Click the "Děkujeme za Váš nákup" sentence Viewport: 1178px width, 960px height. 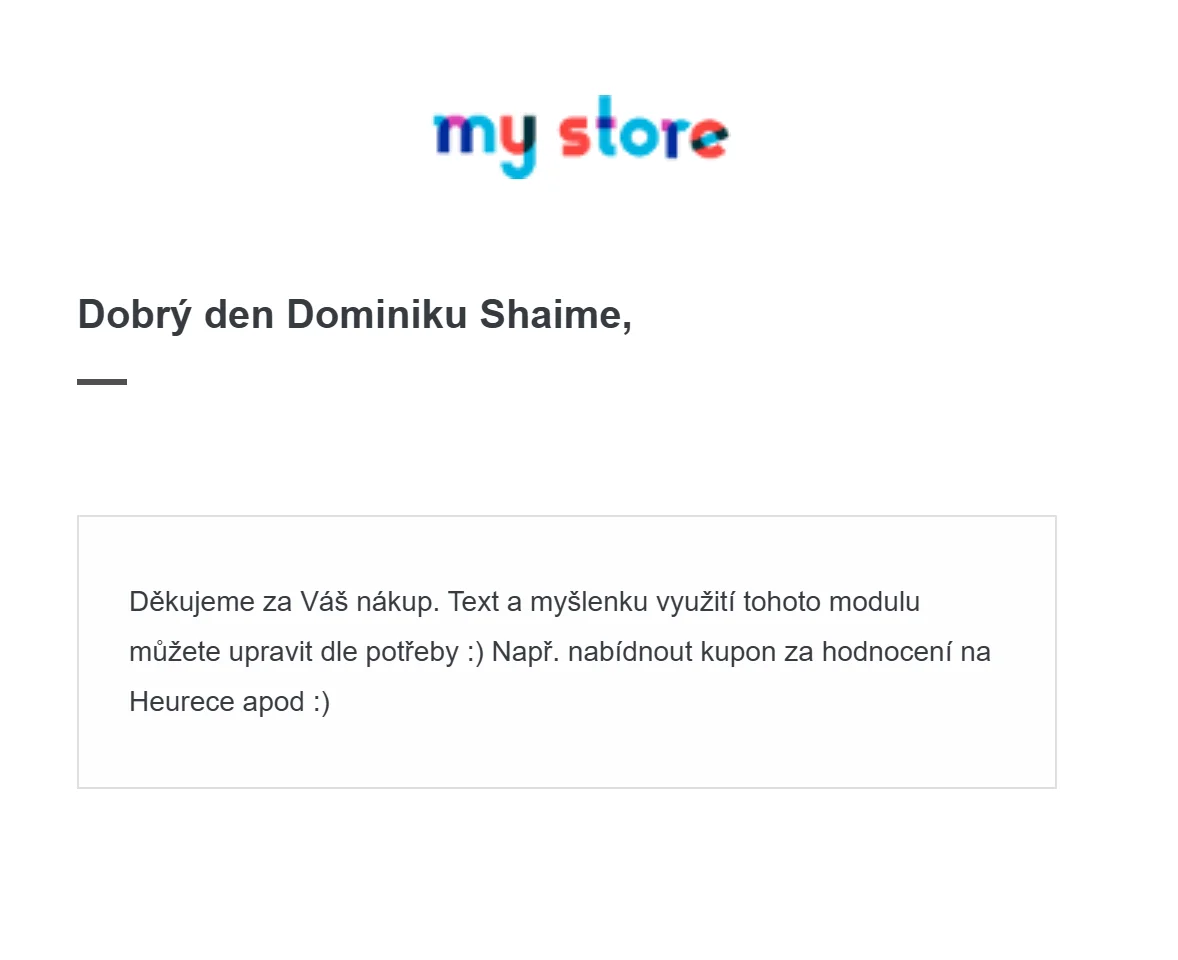pyautogui.click(x=285, y=602)
